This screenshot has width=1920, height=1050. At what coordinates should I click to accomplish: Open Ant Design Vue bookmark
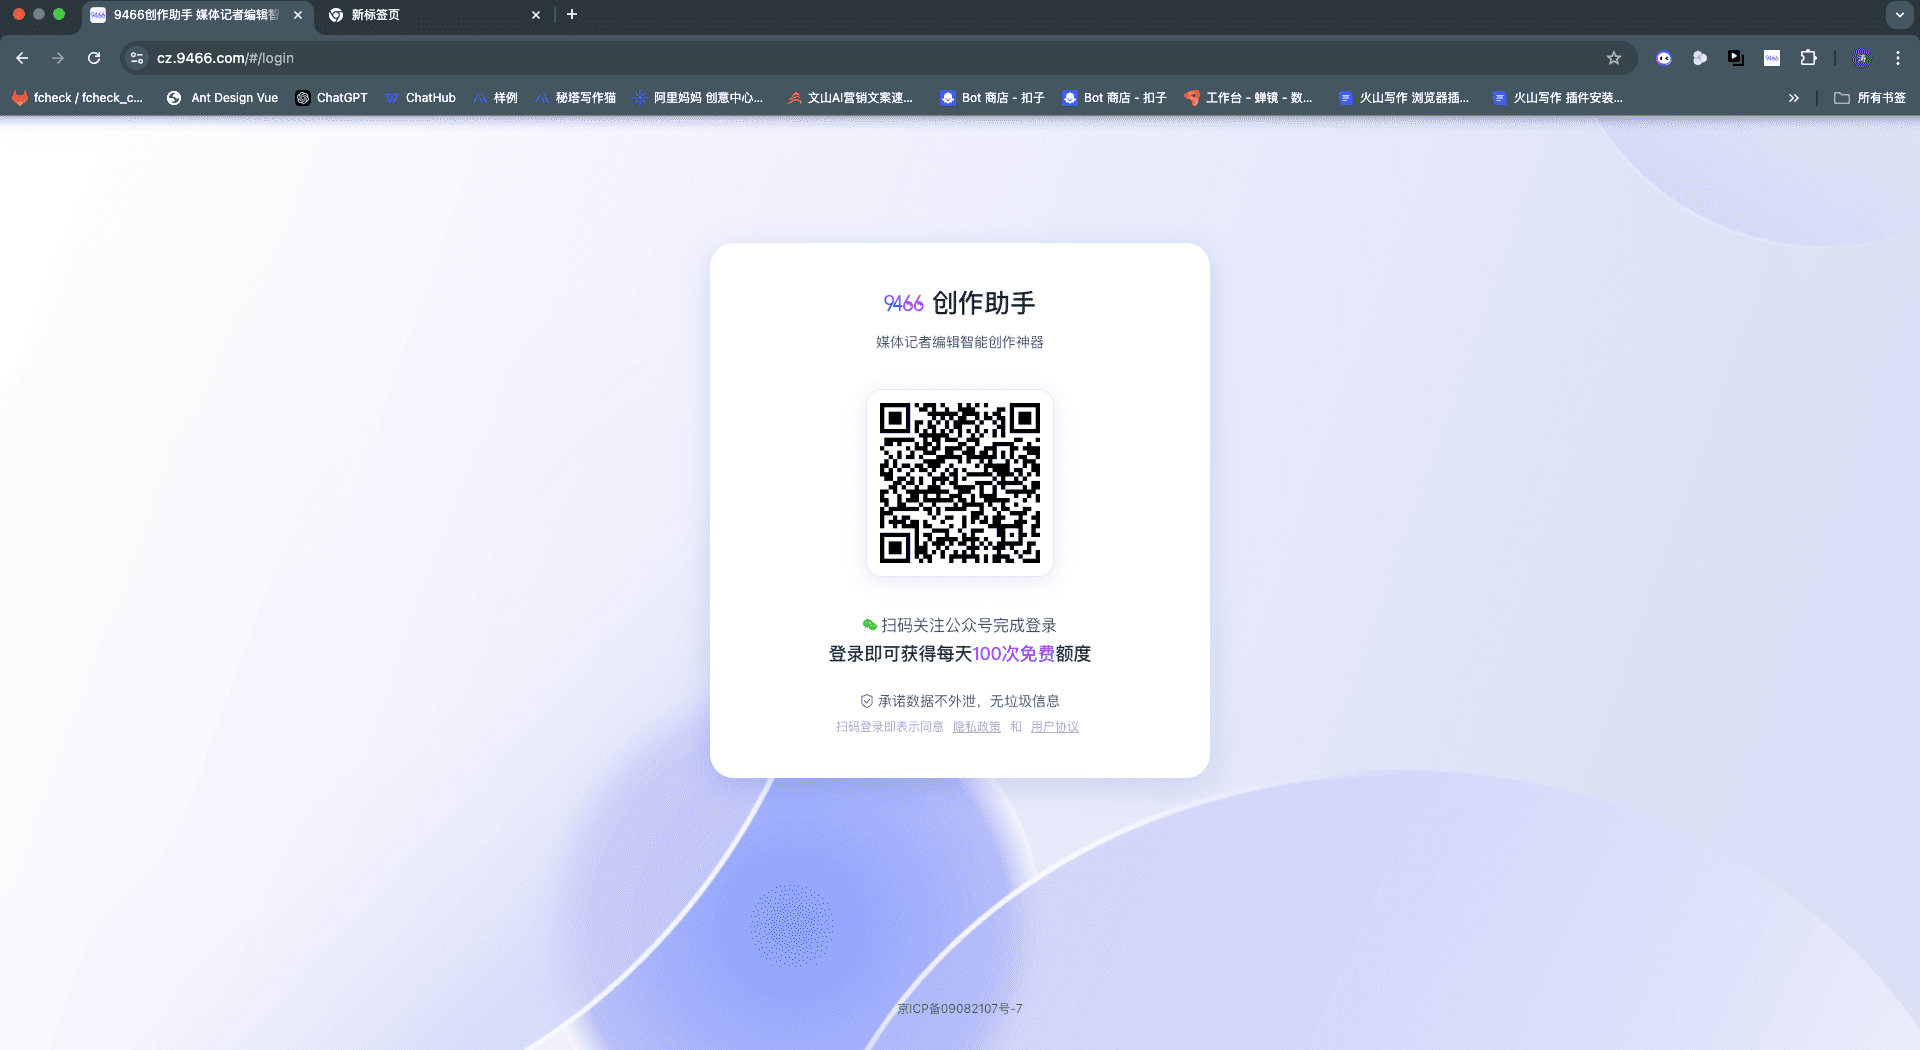tap(222, 98)
